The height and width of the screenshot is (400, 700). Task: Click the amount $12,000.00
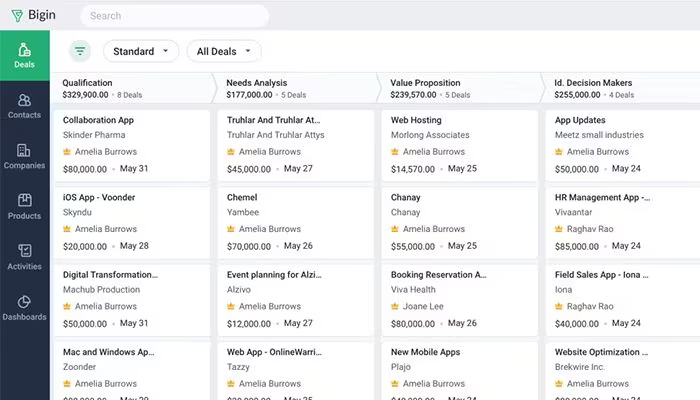249,324
